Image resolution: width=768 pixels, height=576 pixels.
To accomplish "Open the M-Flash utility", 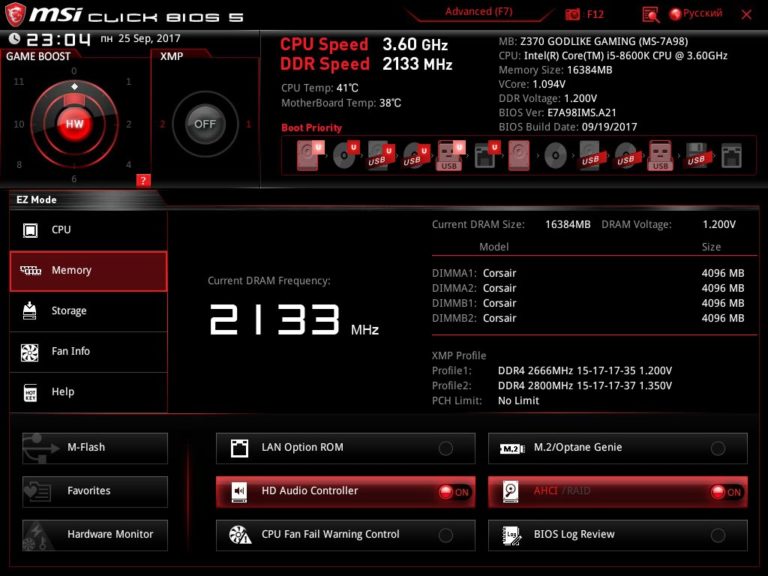I will (95, 448).
